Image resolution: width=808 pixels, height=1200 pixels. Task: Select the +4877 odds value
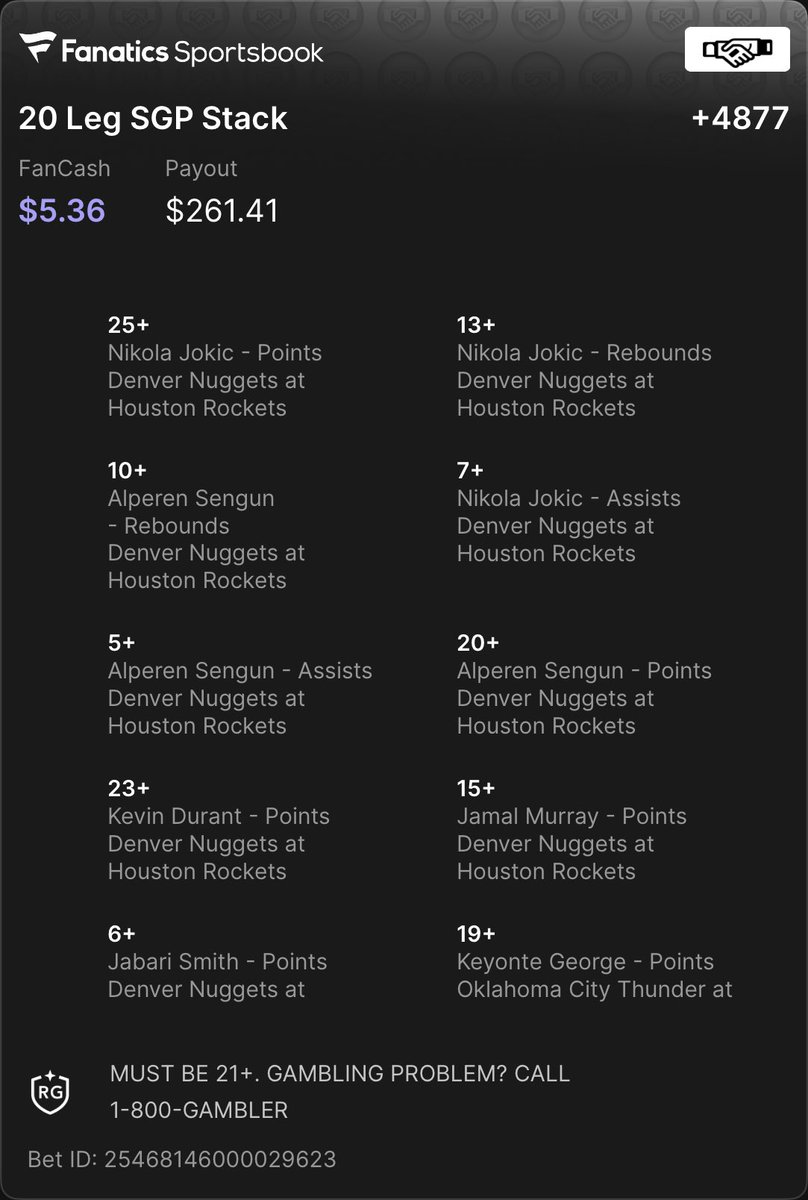740,118
